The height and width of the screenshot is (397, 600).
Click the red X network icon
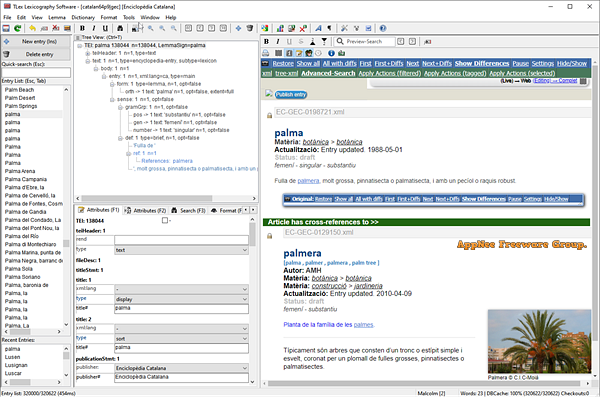[303, 28]
